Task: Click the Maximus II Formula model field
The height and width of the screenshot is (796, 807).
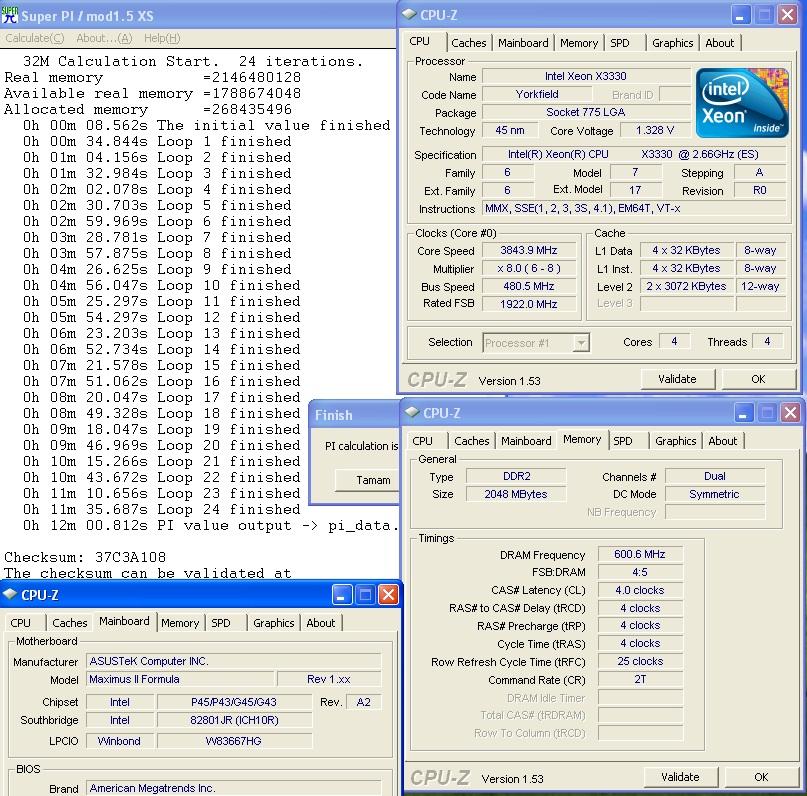Action: 180,679
